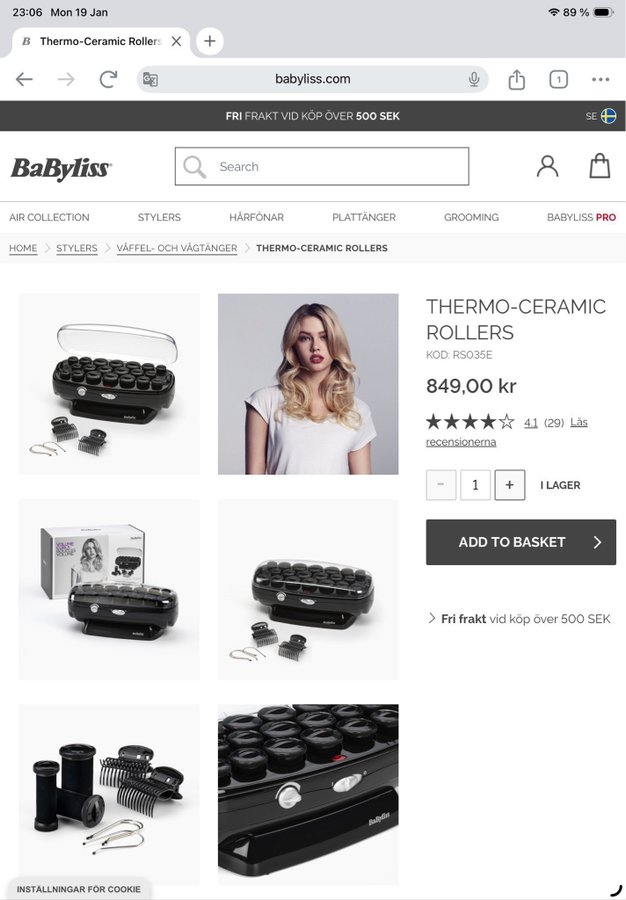
Task: Decrease quantity with the minus button
Action: (441, 485)
